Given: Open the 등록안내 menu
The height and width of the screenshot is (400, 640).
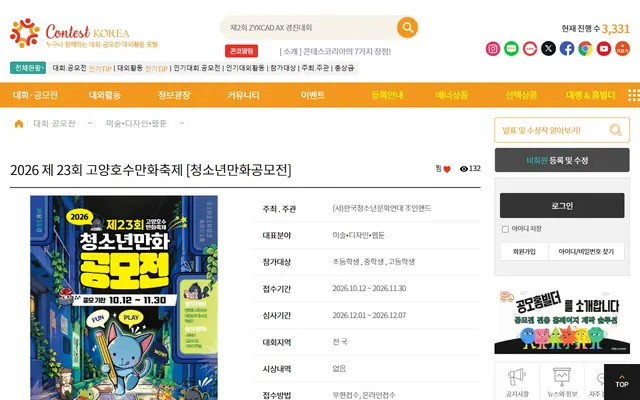Looking at the screenshot, I should 387,95.
